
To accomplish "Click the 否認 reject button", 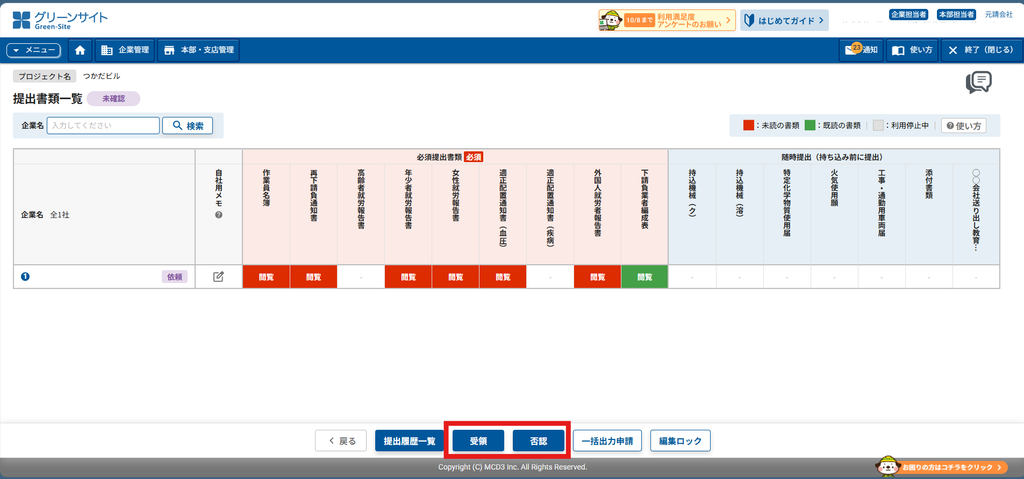I will click(x=539, y=440).
